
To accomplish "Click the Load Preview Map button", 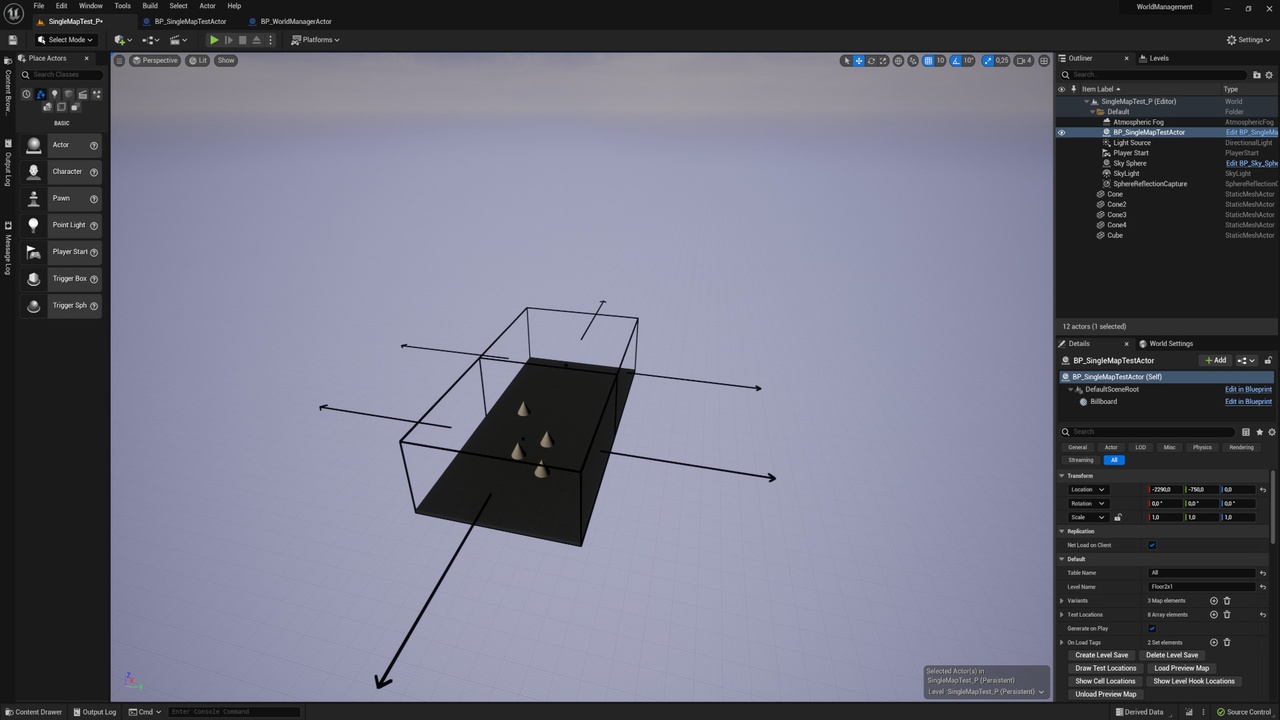I will pyautogui.click(x=1181, y=668).
